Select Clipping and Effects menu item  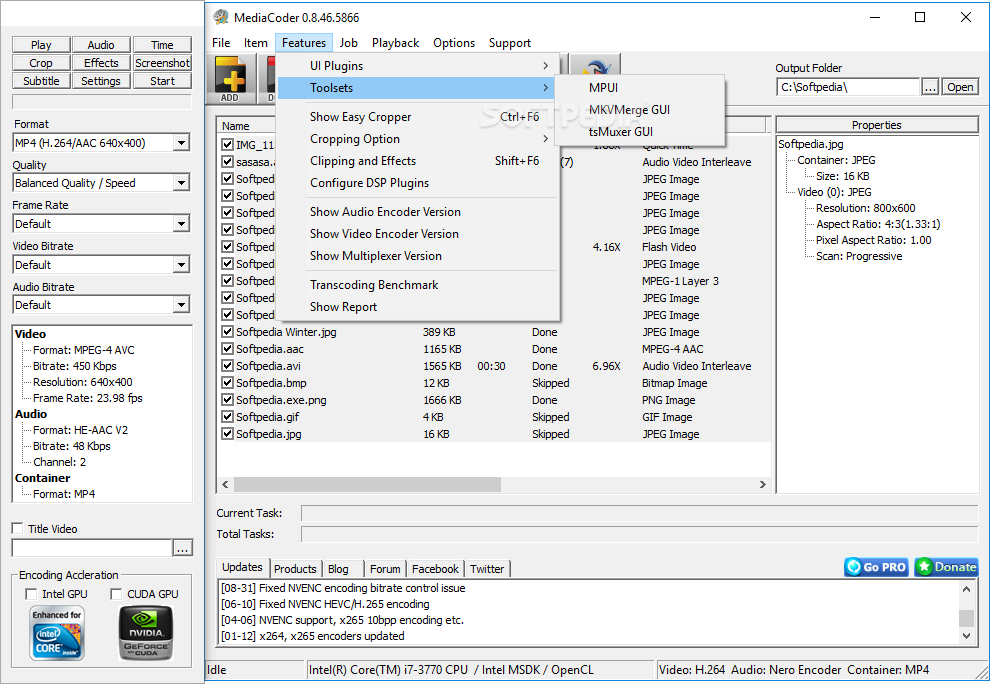[x=418, y=161]
